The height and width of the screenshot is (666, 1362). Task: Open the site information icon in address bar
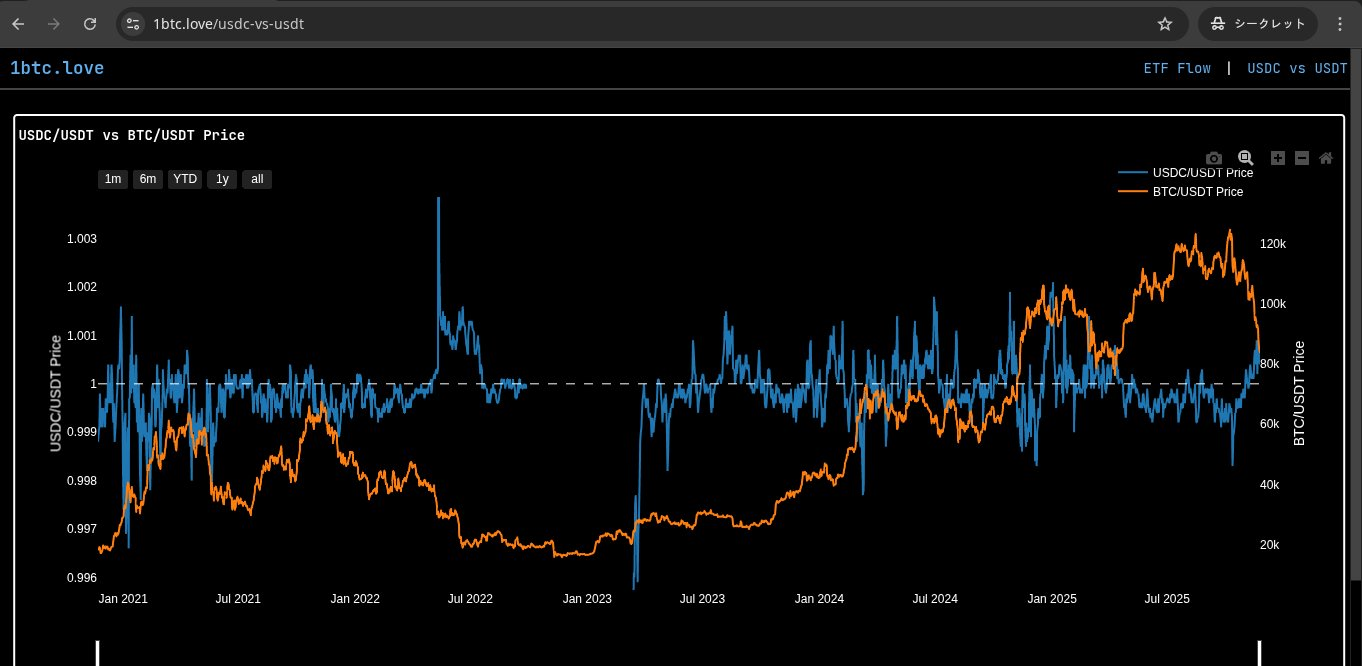coord(134,24)
